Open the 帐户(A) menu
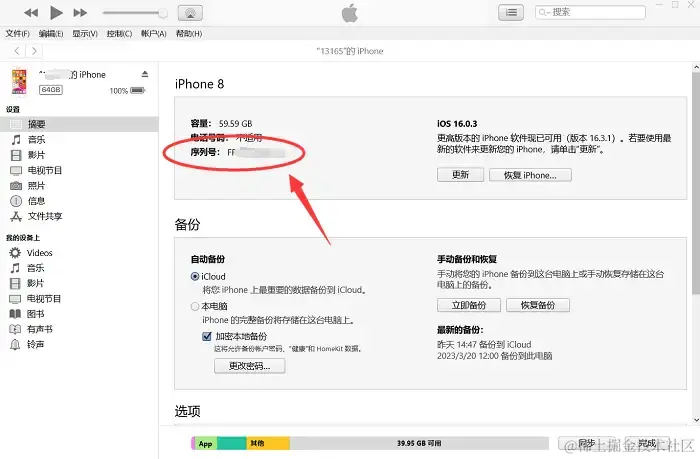The height and width of the screenshot is (459, 700). [154, 33]
